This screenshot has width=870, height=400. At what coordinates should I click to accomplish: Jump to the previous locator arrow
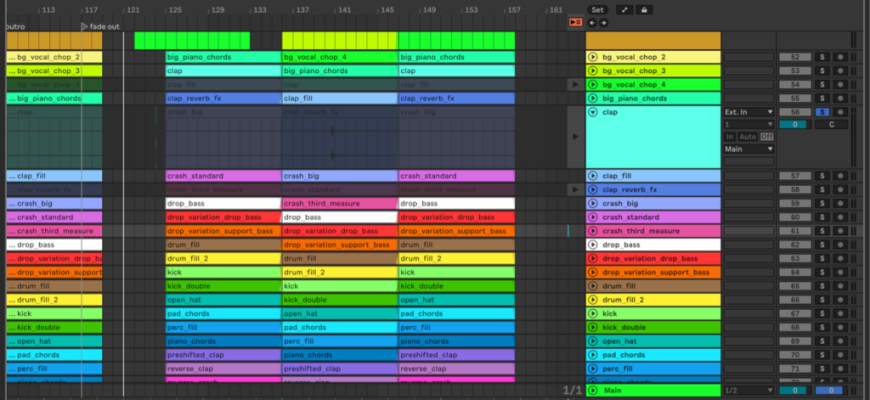click(591, 22)
